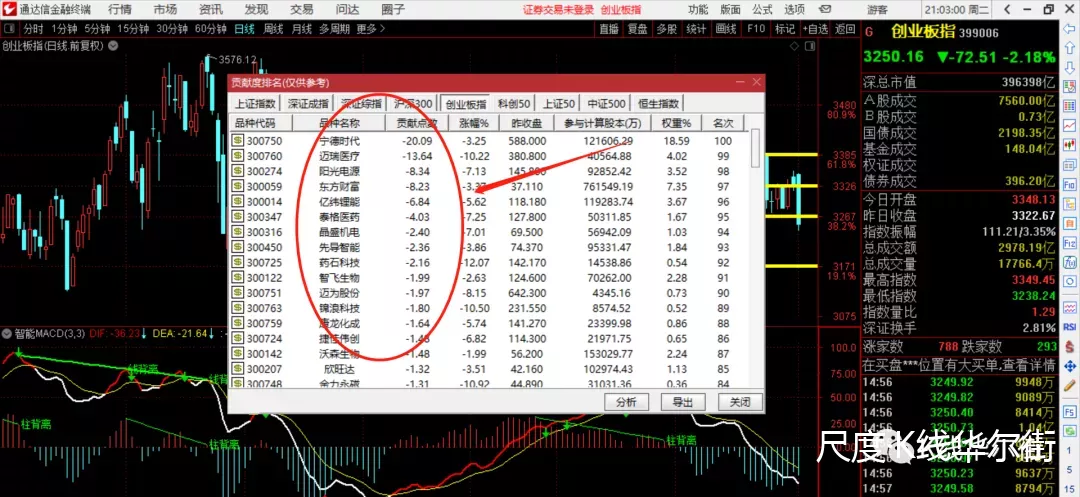Switch to the 恒生指数 tab in dialog
Screen dimensions: 1080x497
click(658, 104)
